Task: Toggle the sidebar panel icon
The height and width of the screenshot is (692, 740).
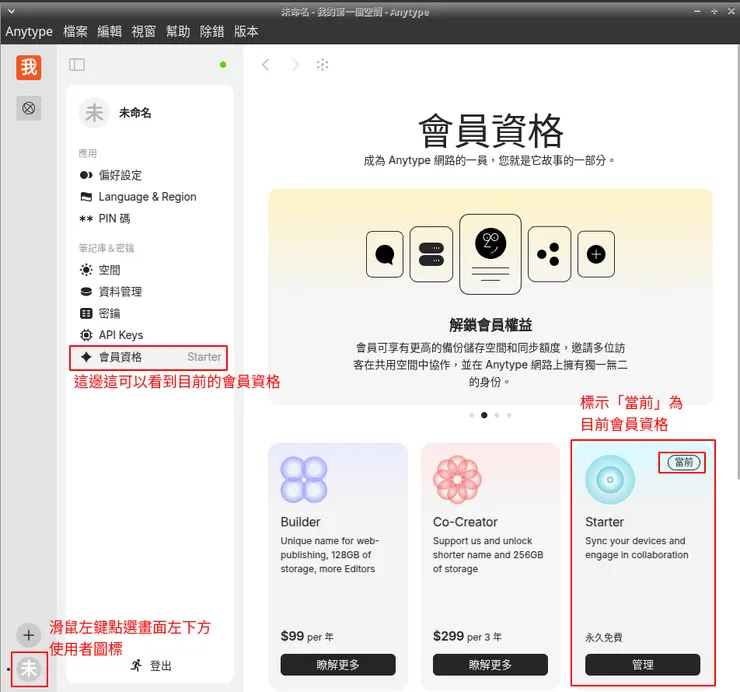Action: tap(77, 65)
